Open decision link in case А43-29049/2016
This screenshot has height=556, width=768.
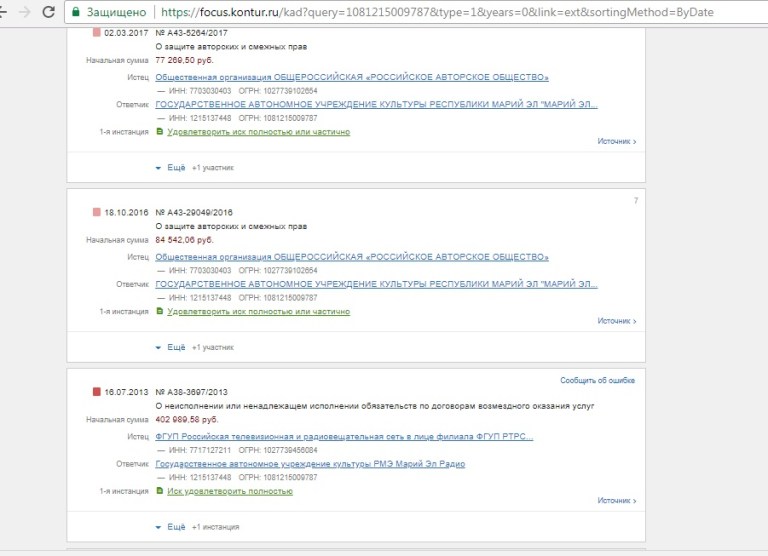pos(259,312)
